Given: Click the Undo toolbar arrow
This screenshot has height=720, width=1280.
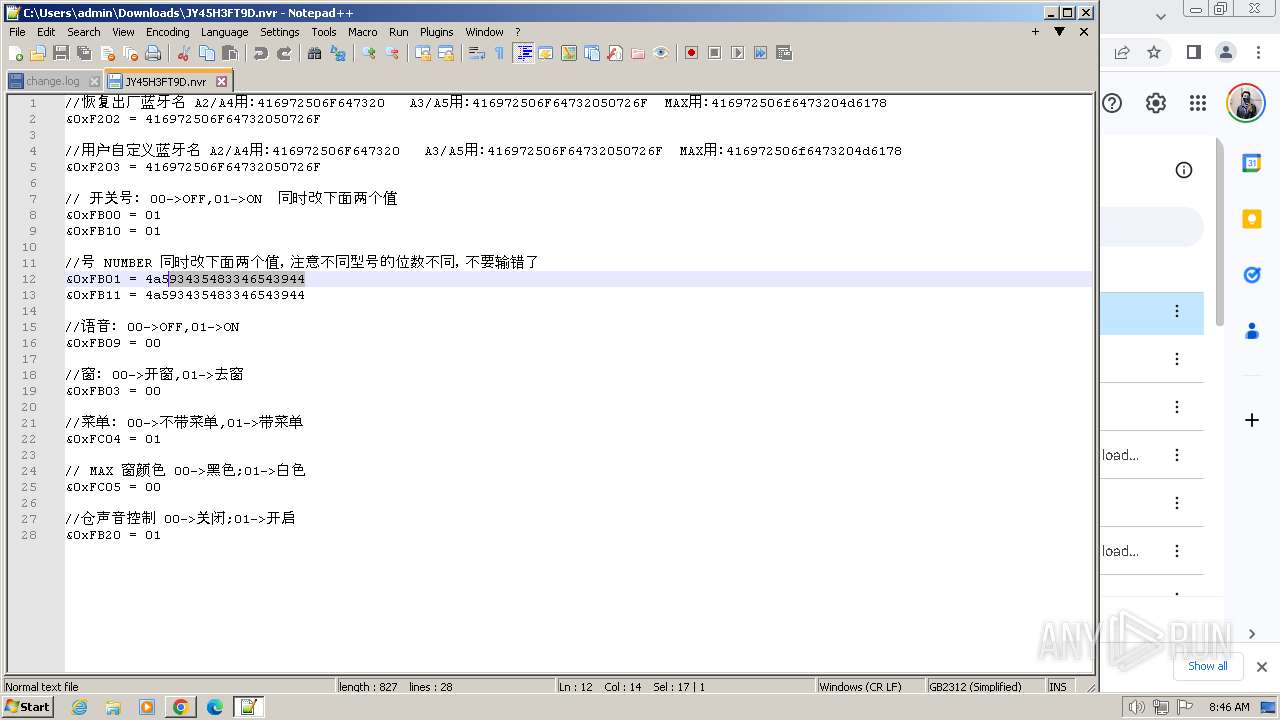Looking at the screenshot, I should coord(261,53).
